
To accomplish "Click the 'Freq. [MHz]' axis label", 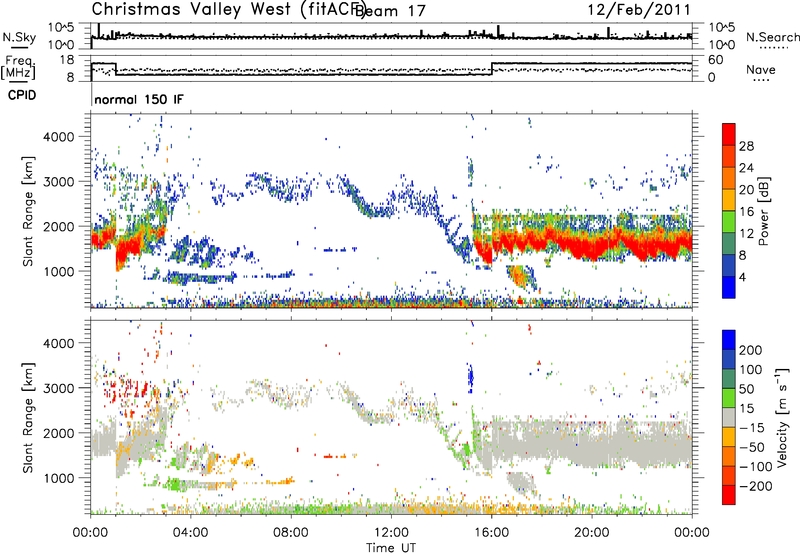I will (18, 67).
